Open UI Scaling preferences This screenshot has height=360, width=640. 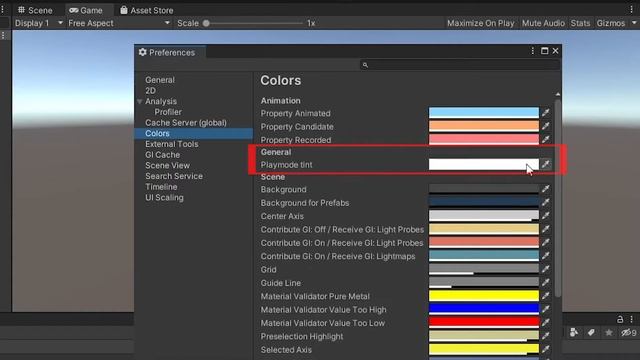tap(164, 198)
